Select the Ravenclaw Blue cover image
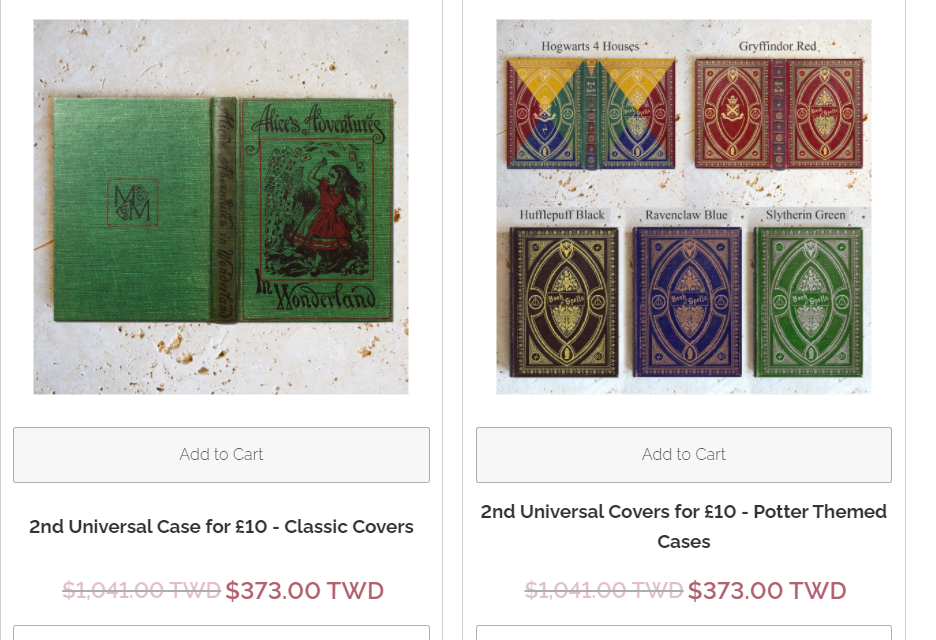Image resolution: width=936 pixels, height=640 pixels. click(x=687, y=302)
